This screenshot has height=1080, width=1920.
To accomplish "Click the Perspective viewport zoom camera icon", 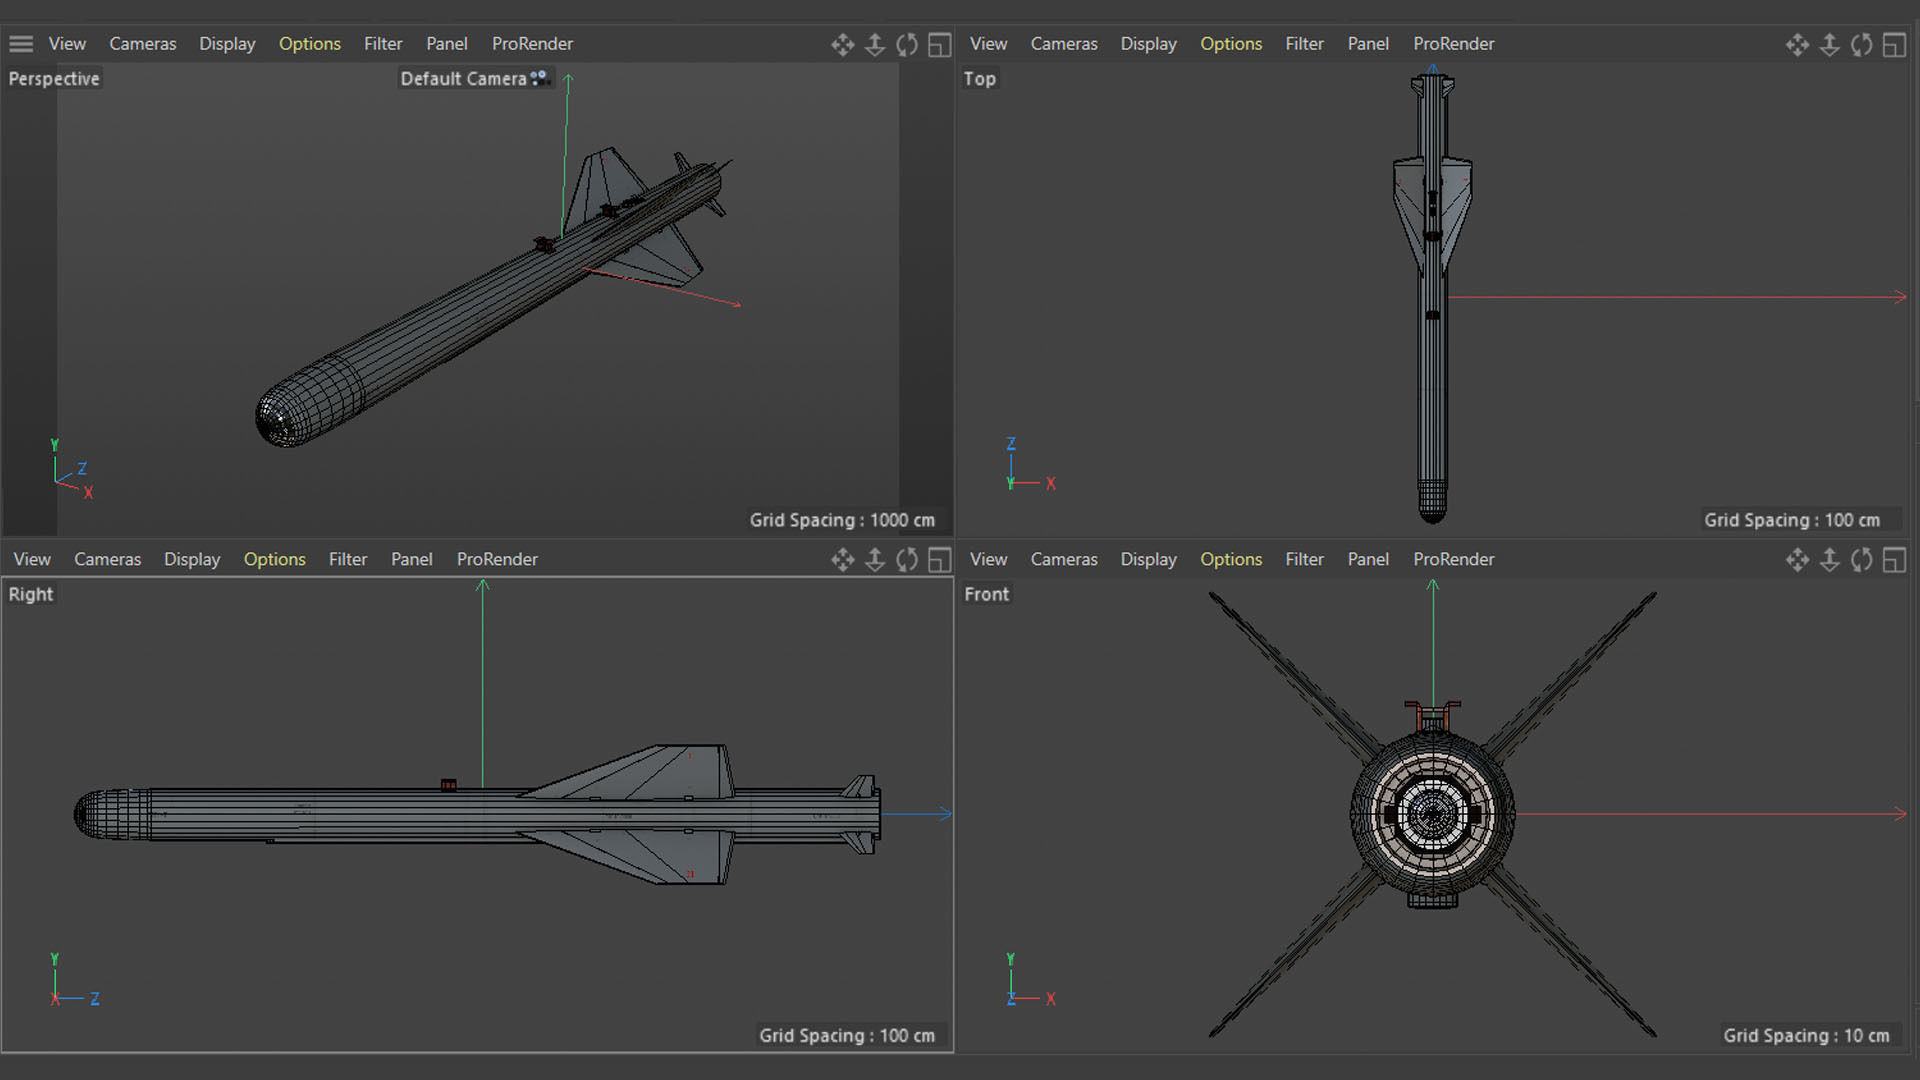I will tap(875, 45).
